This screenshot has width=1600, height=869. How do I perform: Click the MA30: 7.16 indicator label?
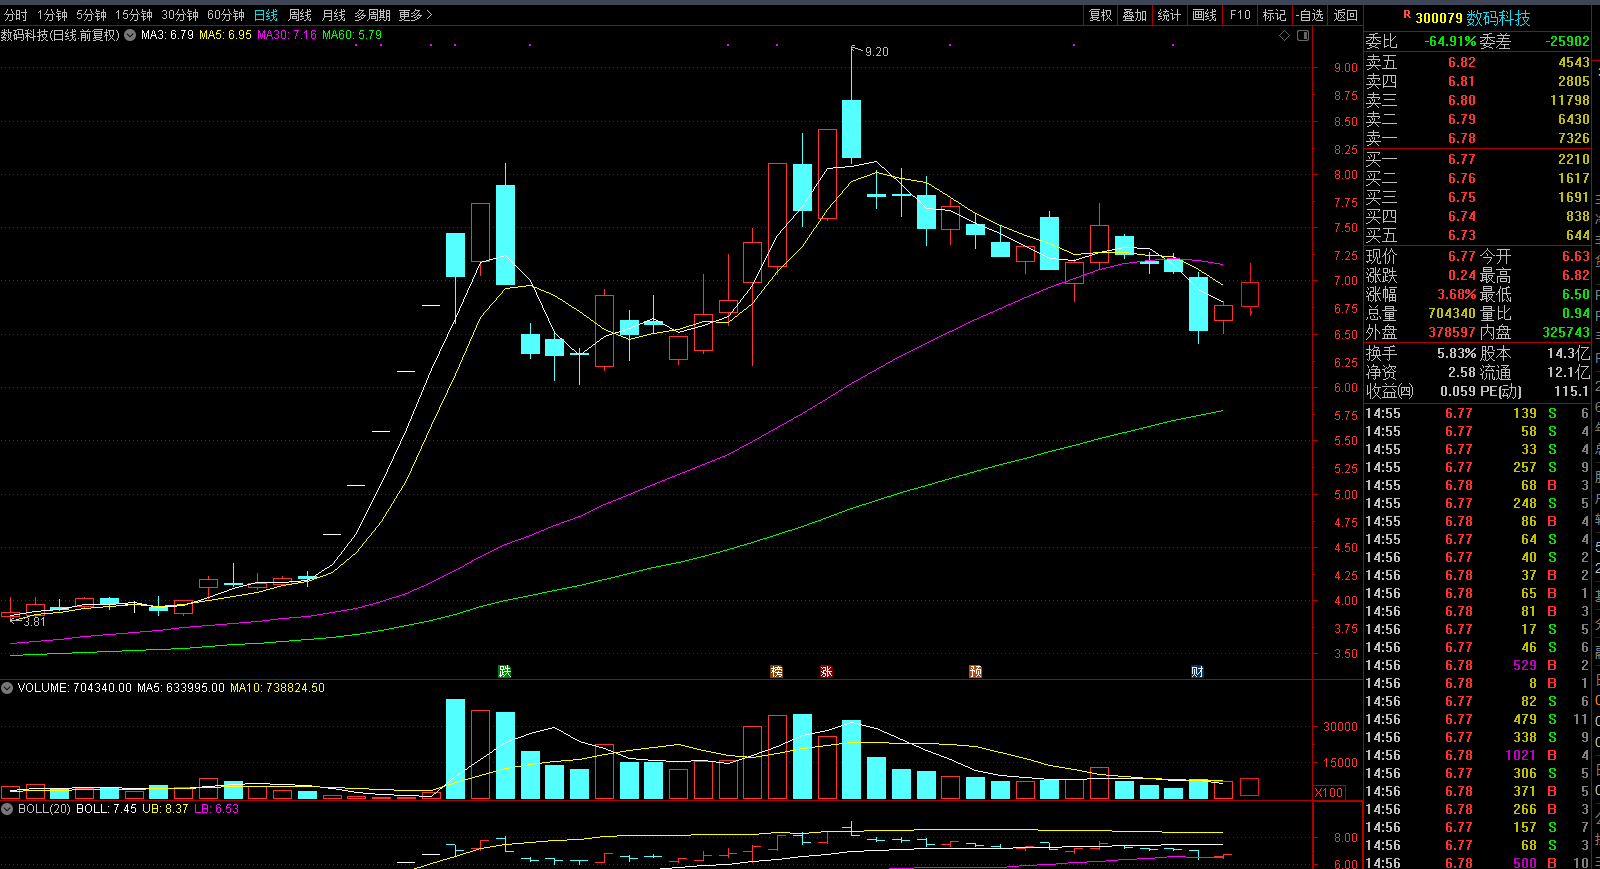[287, 35]
